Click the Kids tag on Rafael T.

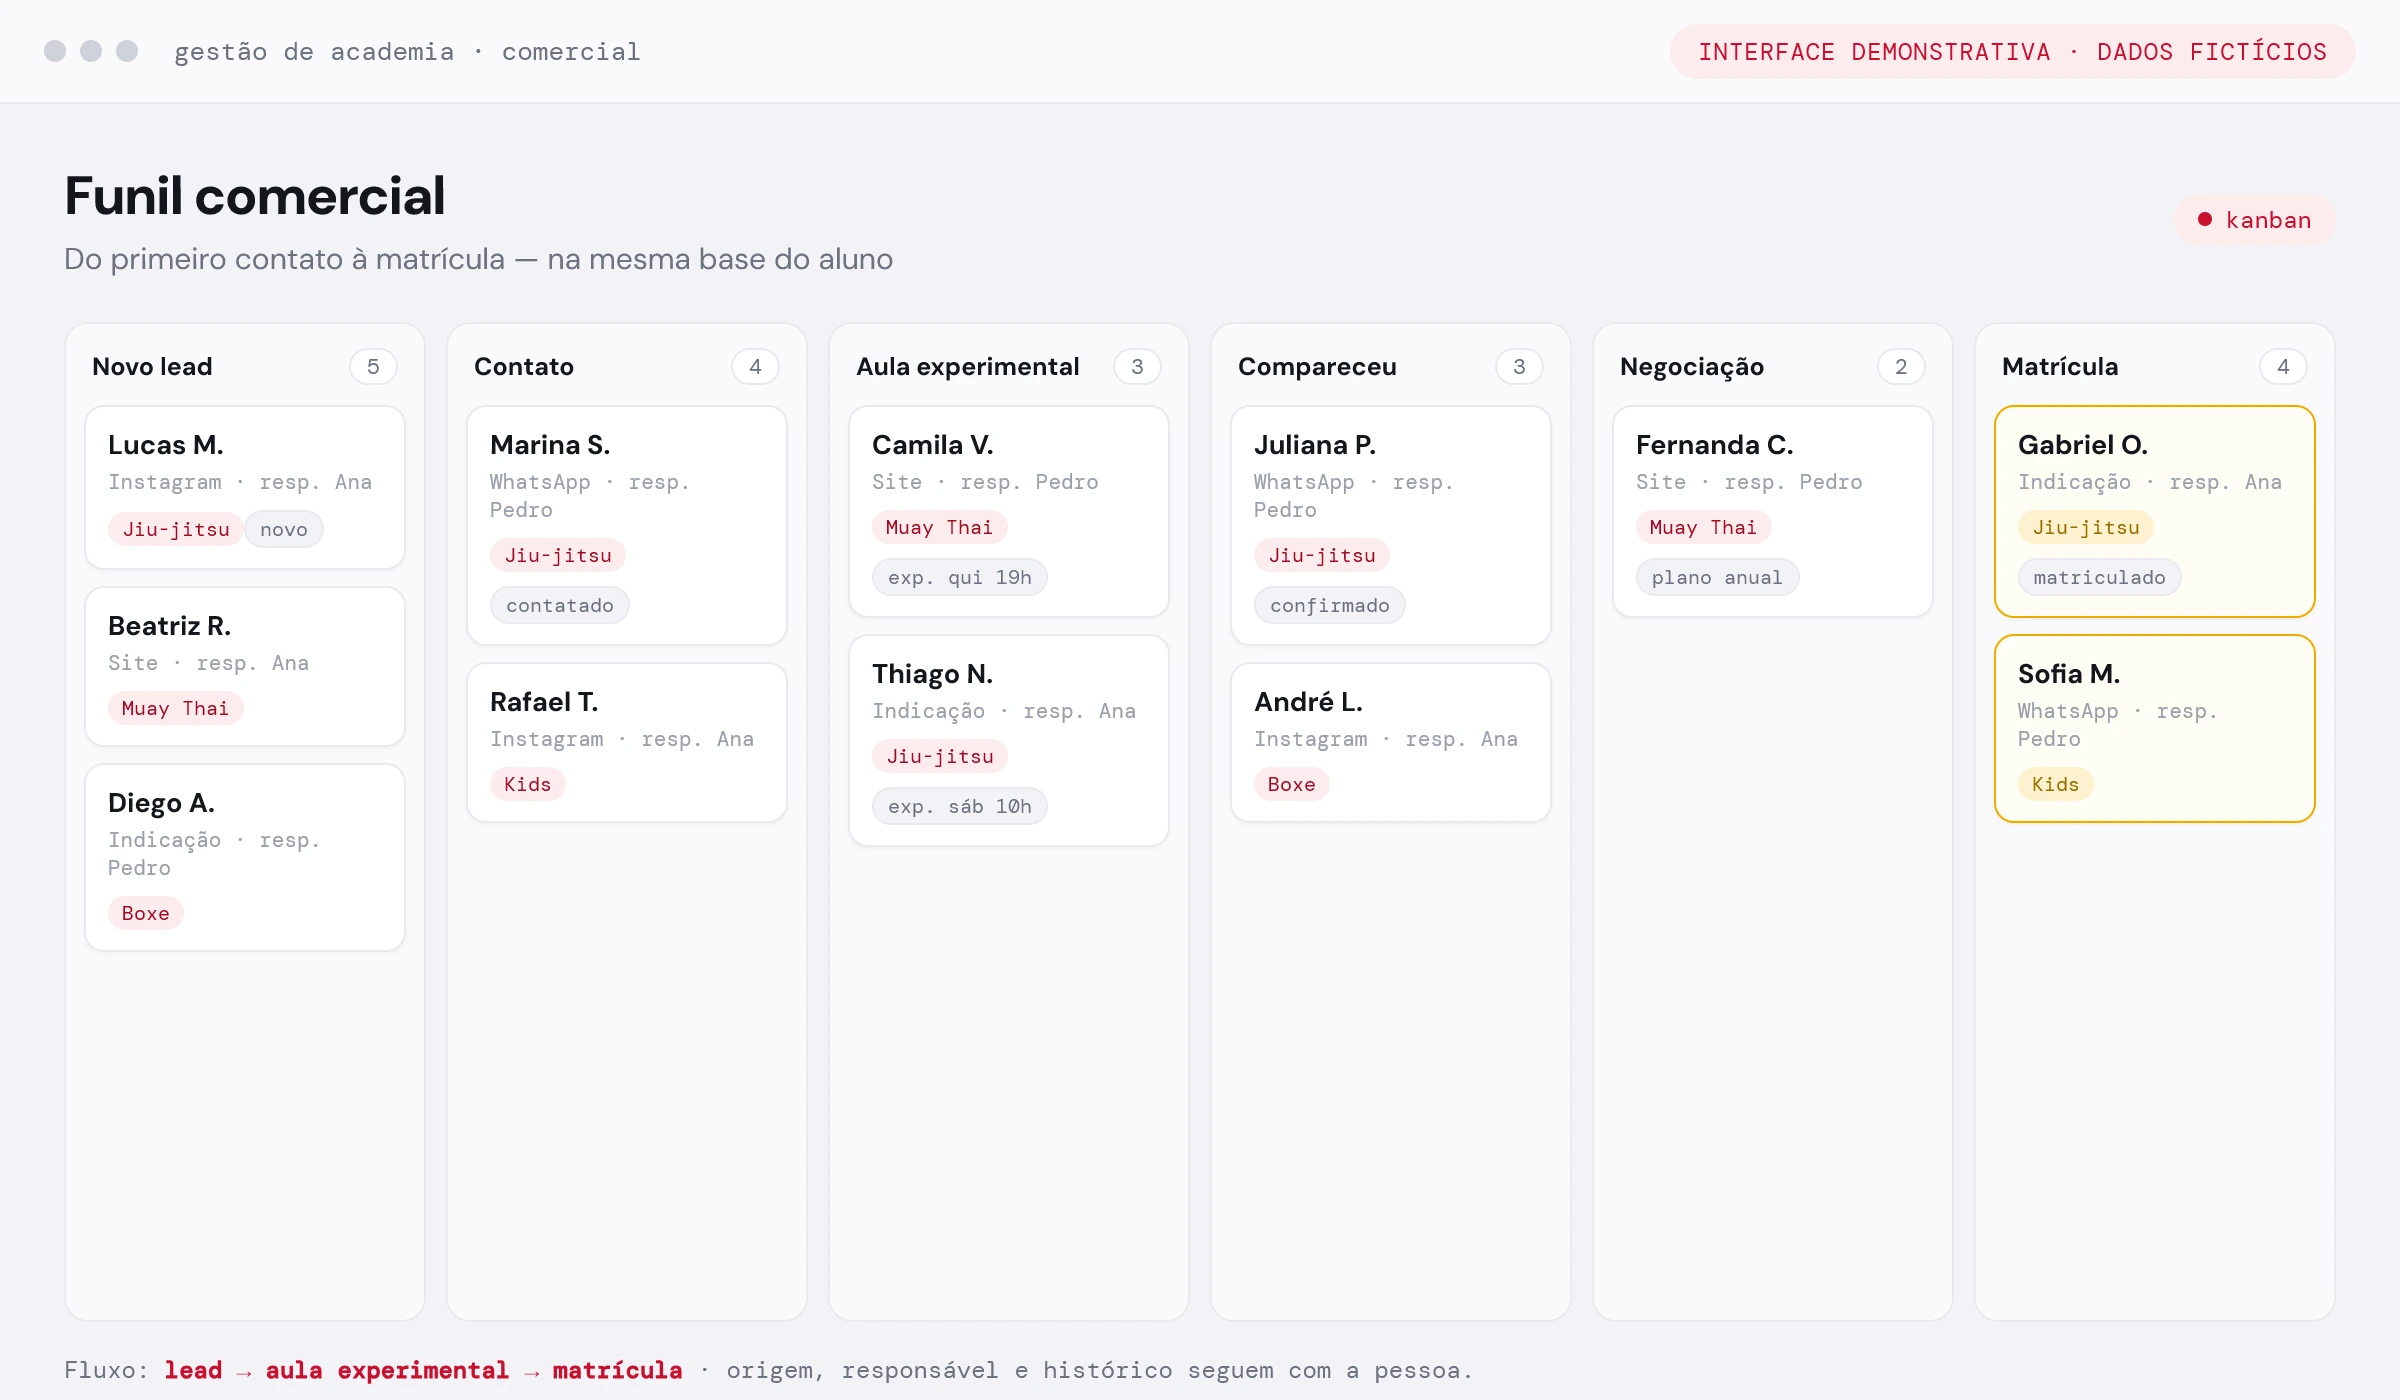(x=527, y=784)
